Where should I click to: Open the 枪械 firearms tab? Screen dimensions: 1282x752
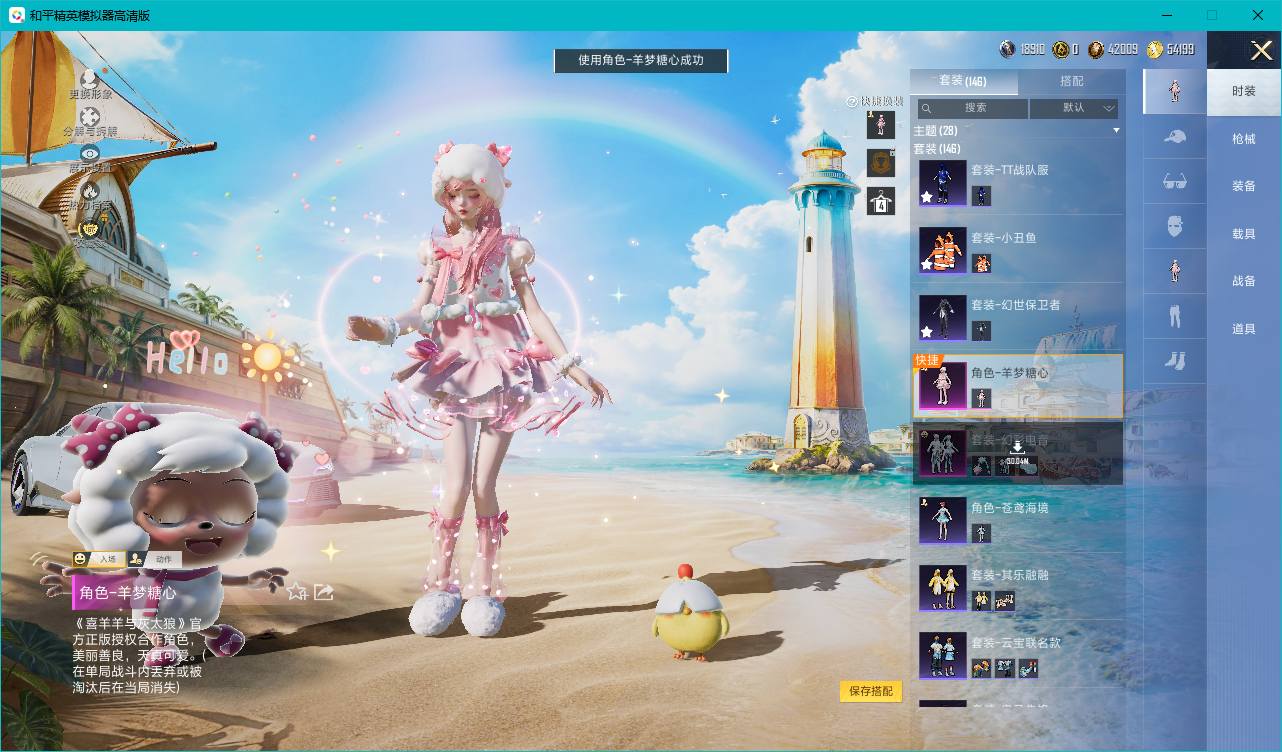coord(1244,139)
